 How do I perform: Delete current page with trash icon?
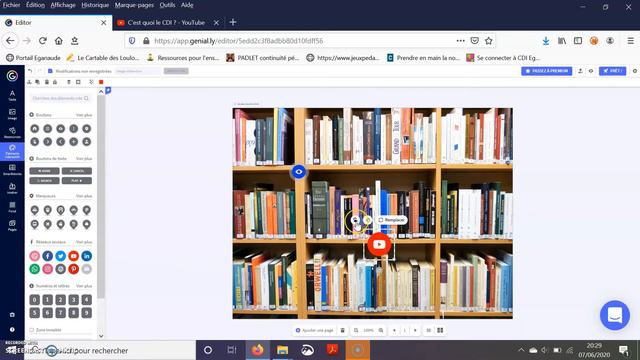(x=342, y=330)
